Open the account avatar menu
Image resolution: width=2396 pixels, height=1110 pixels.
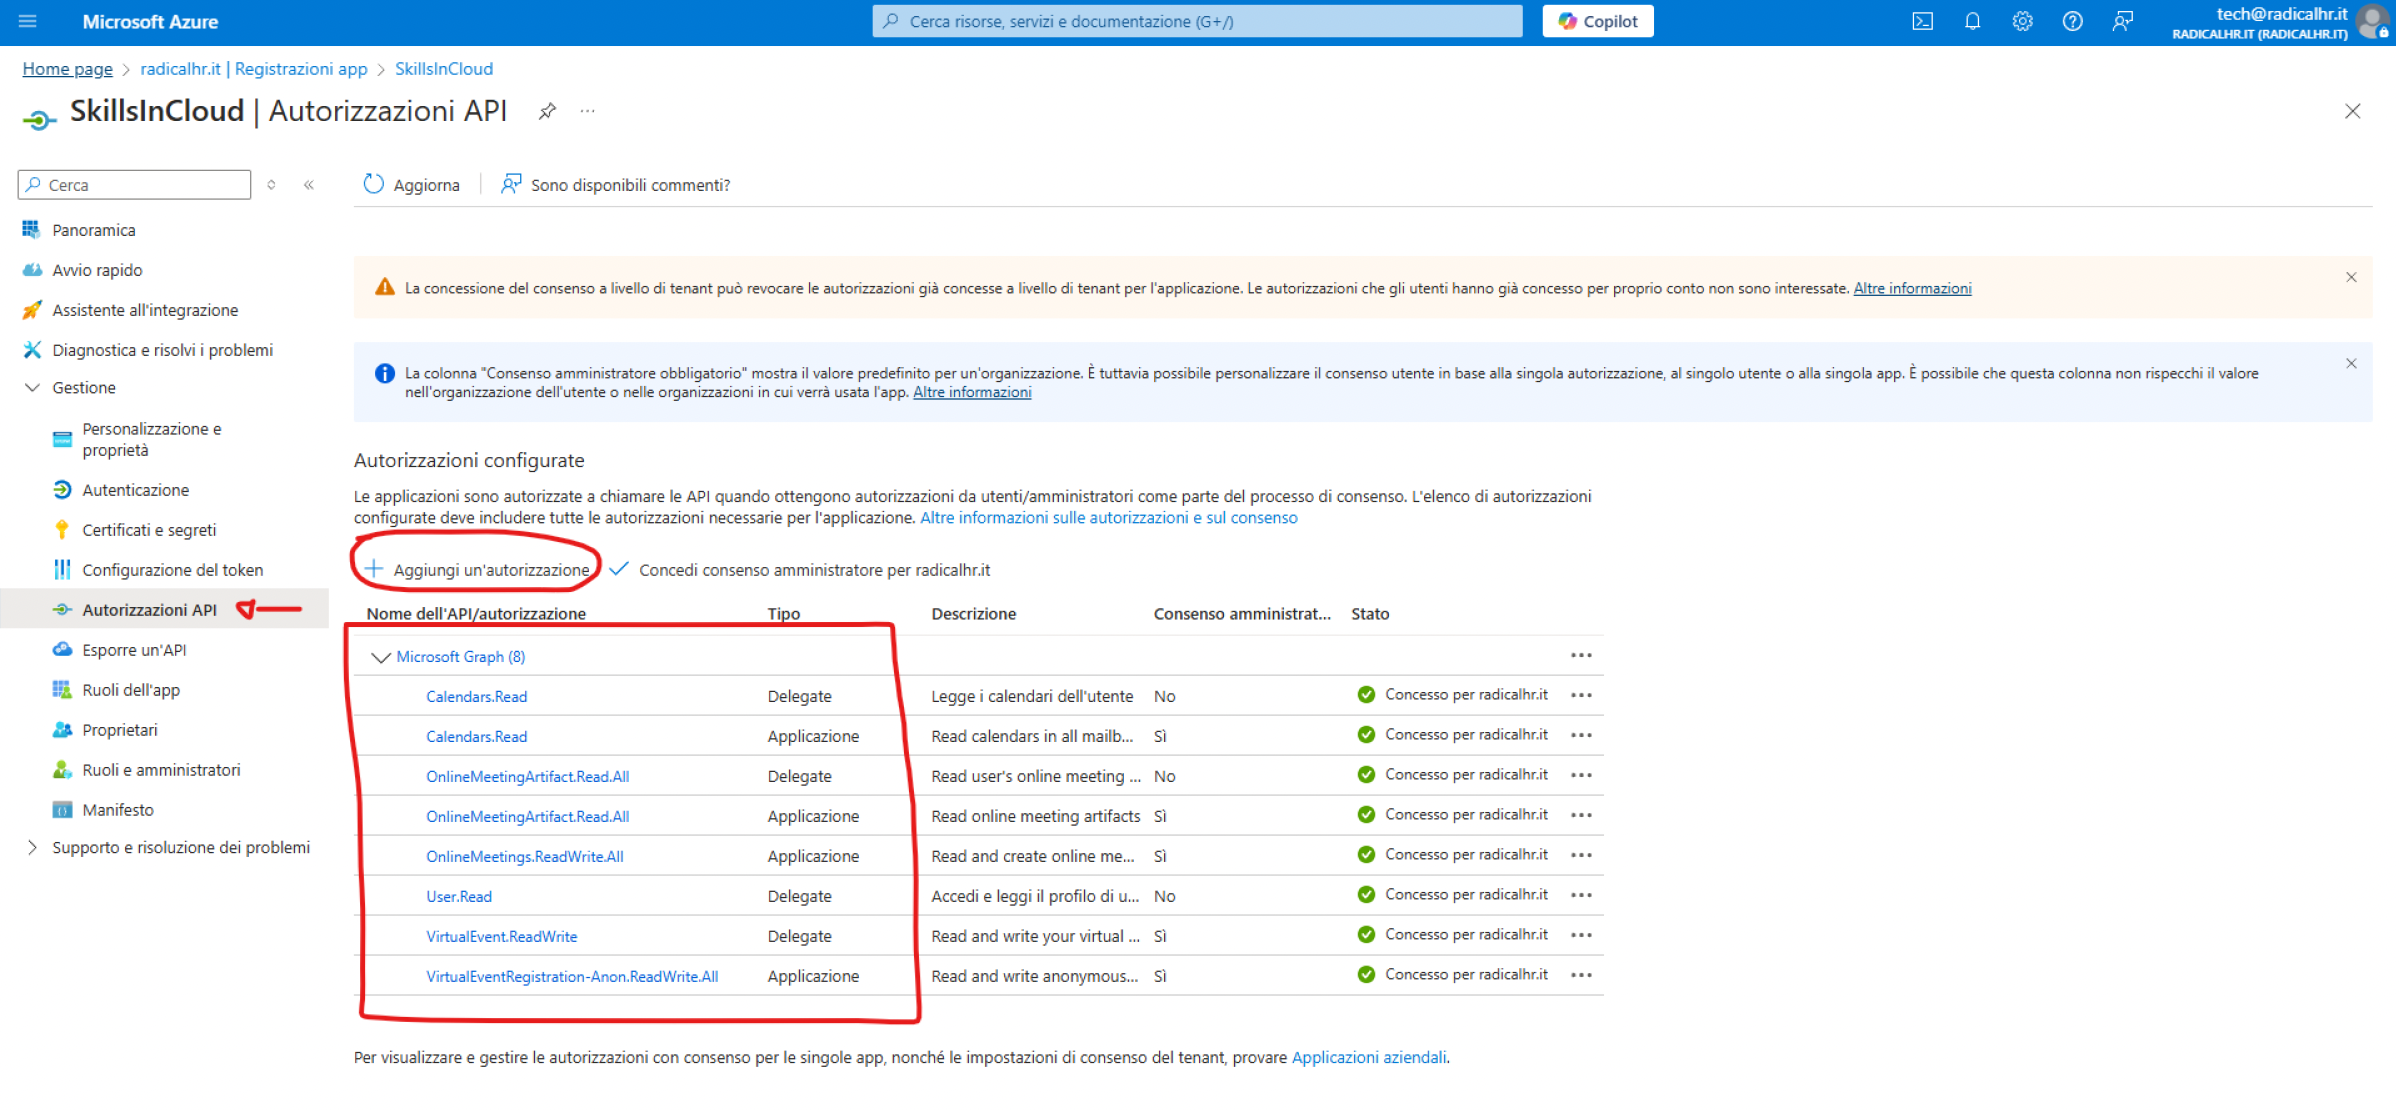coord(2372,21)
